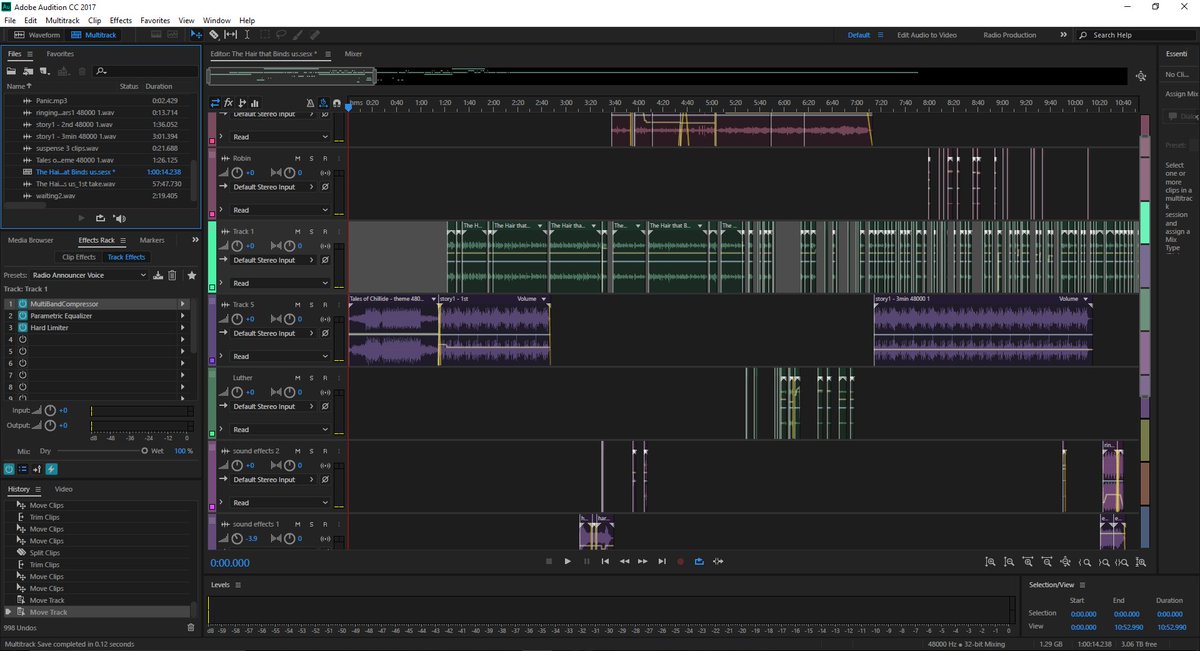Image resolution: width=1200 pixels, height=651 pixels.
Task: Click the Sends icon above tracks
Action: pos(242,103)
